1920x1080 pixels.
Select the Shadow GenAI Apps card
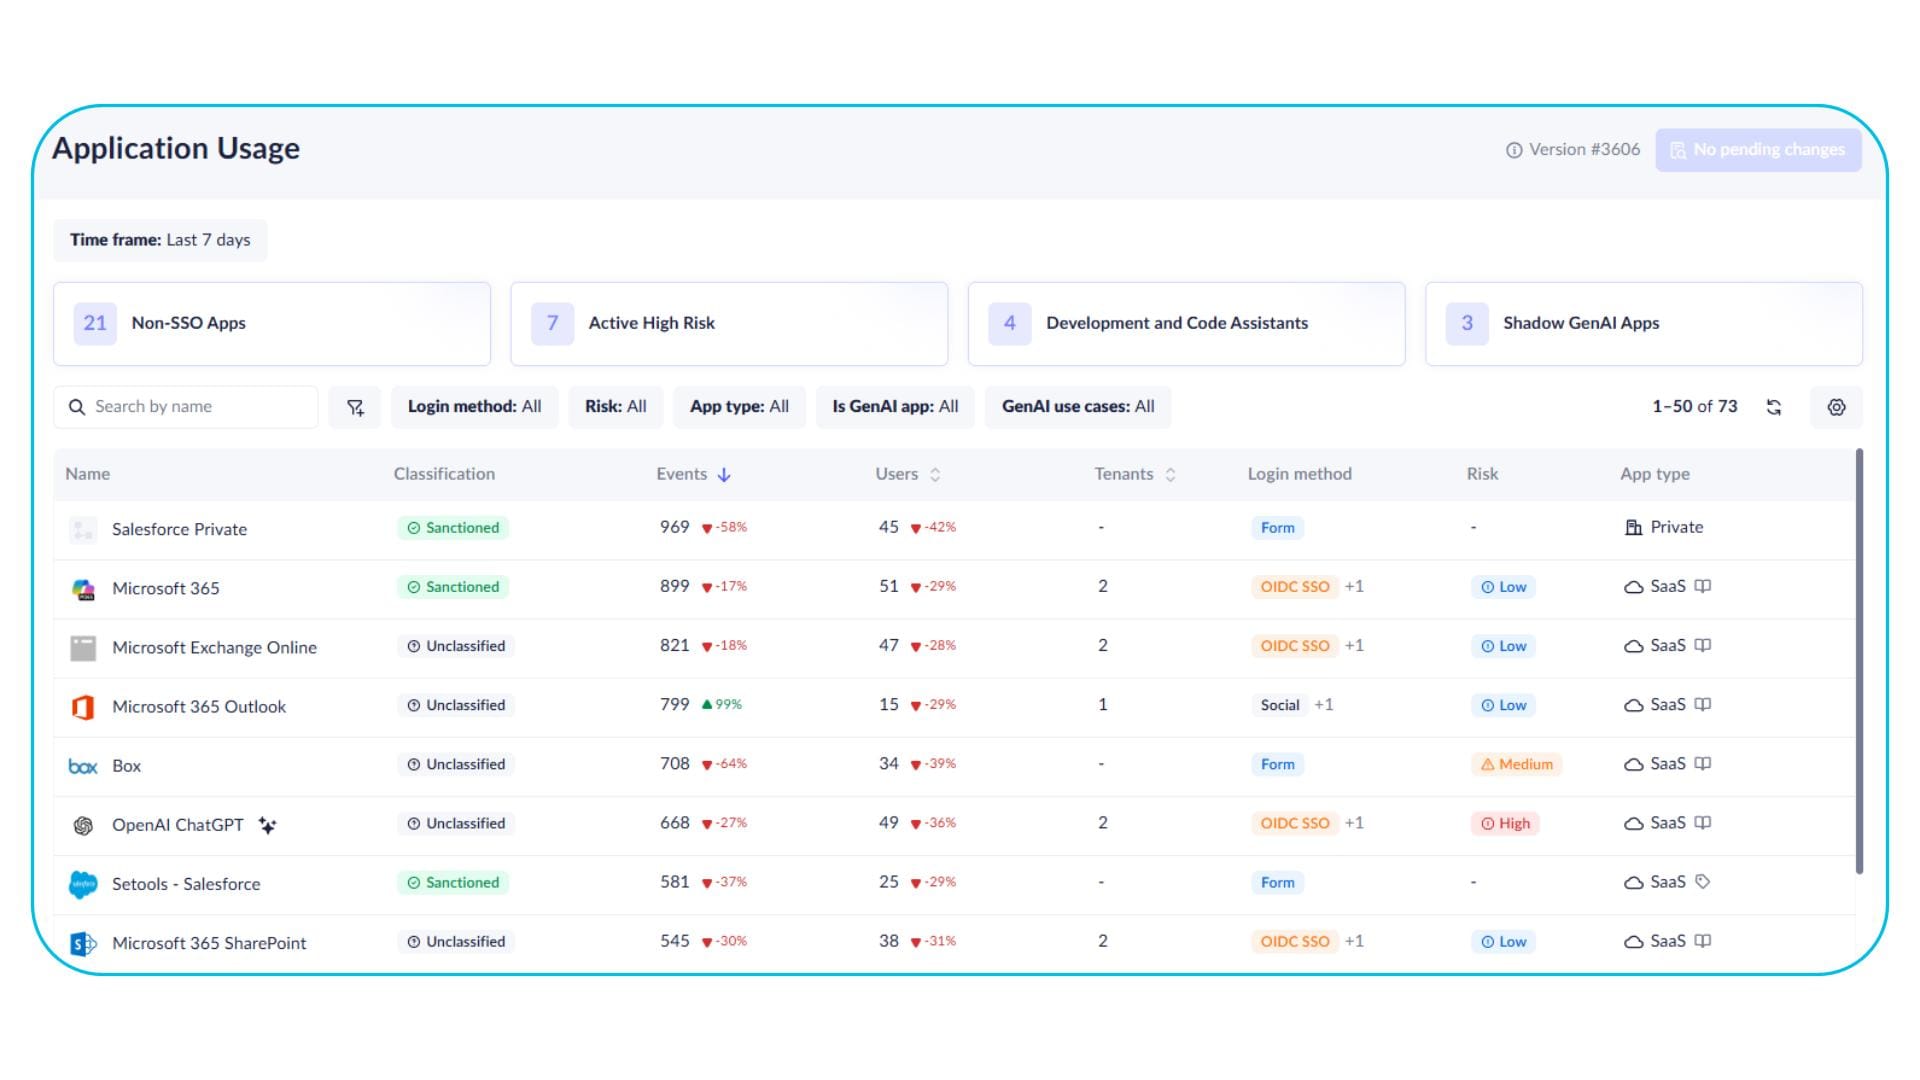point(1643,324)
